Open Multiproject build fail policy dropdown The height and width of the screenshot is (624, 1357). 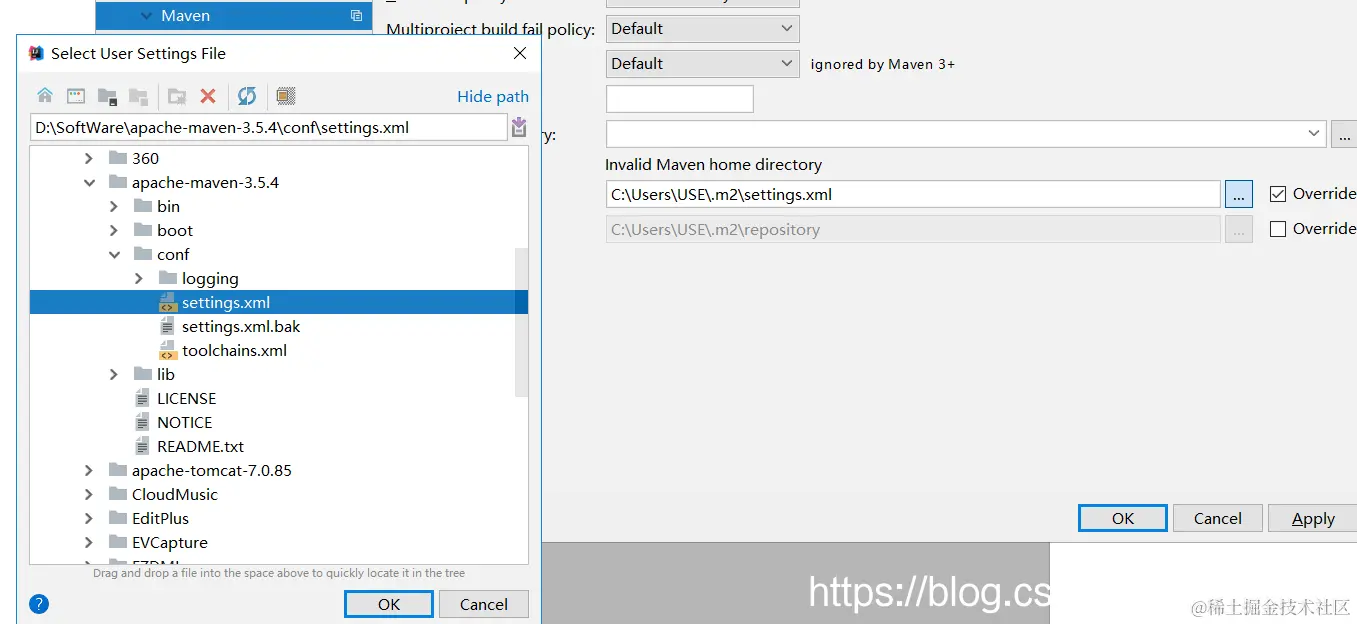703,29
